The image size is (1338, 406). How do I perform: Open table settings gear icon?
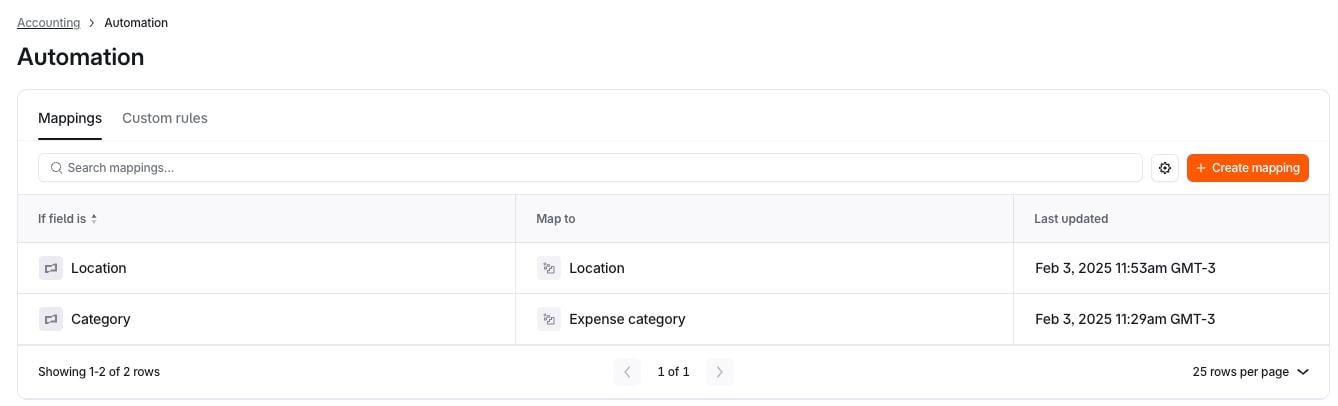[x=1165, y=168]
